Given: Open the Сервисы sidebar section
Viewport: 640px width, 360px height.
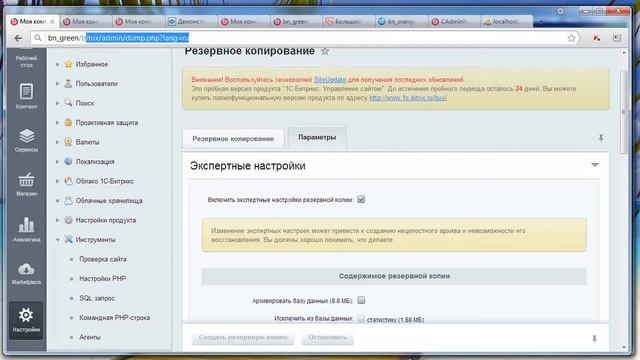Looking at the screenshot, I should 26,140.
